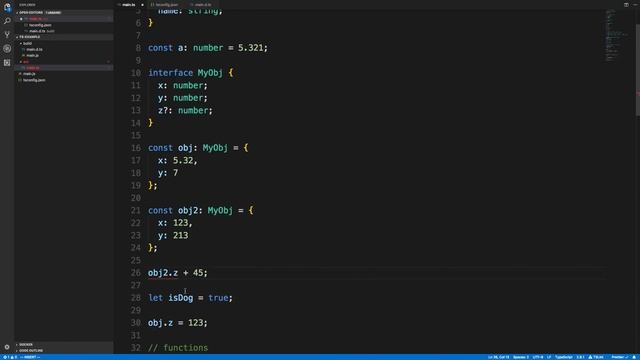This screenshot has width=640, height=360.
Task: Click the EXPLORER sidebar title
Action: [27, 5]
